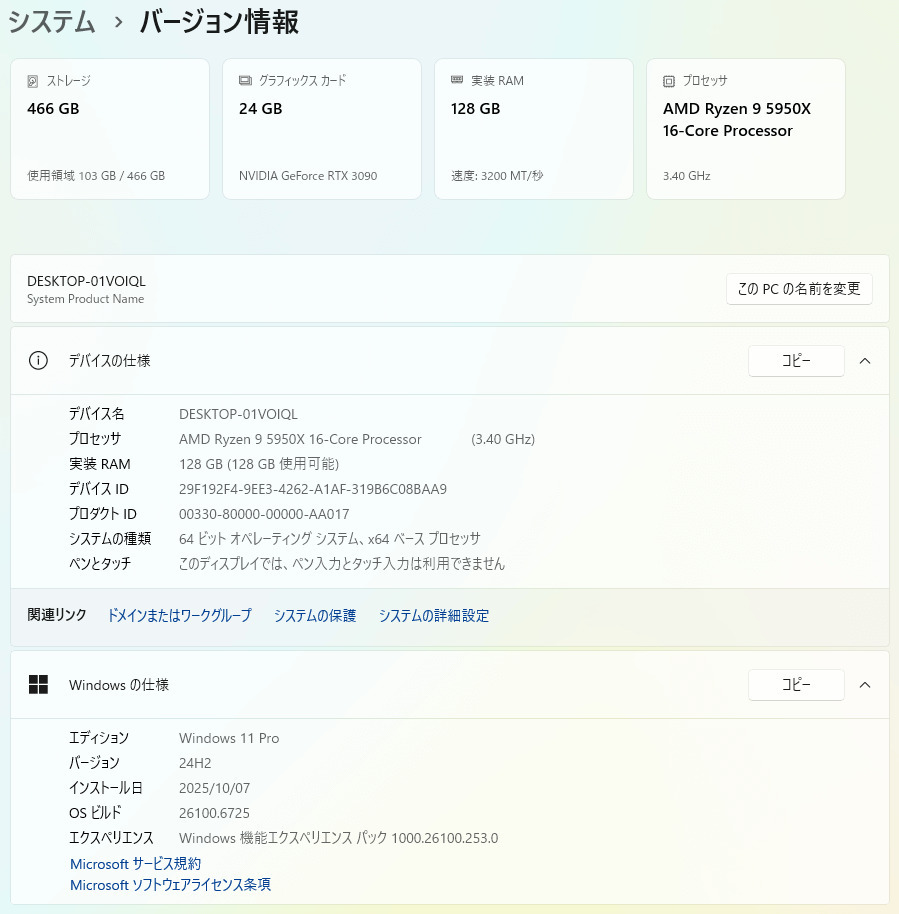Viewport: 899px width, 914px height.
Task: Click the Windows 機能エクスペリエンス パック value
Action: (338, 838)
